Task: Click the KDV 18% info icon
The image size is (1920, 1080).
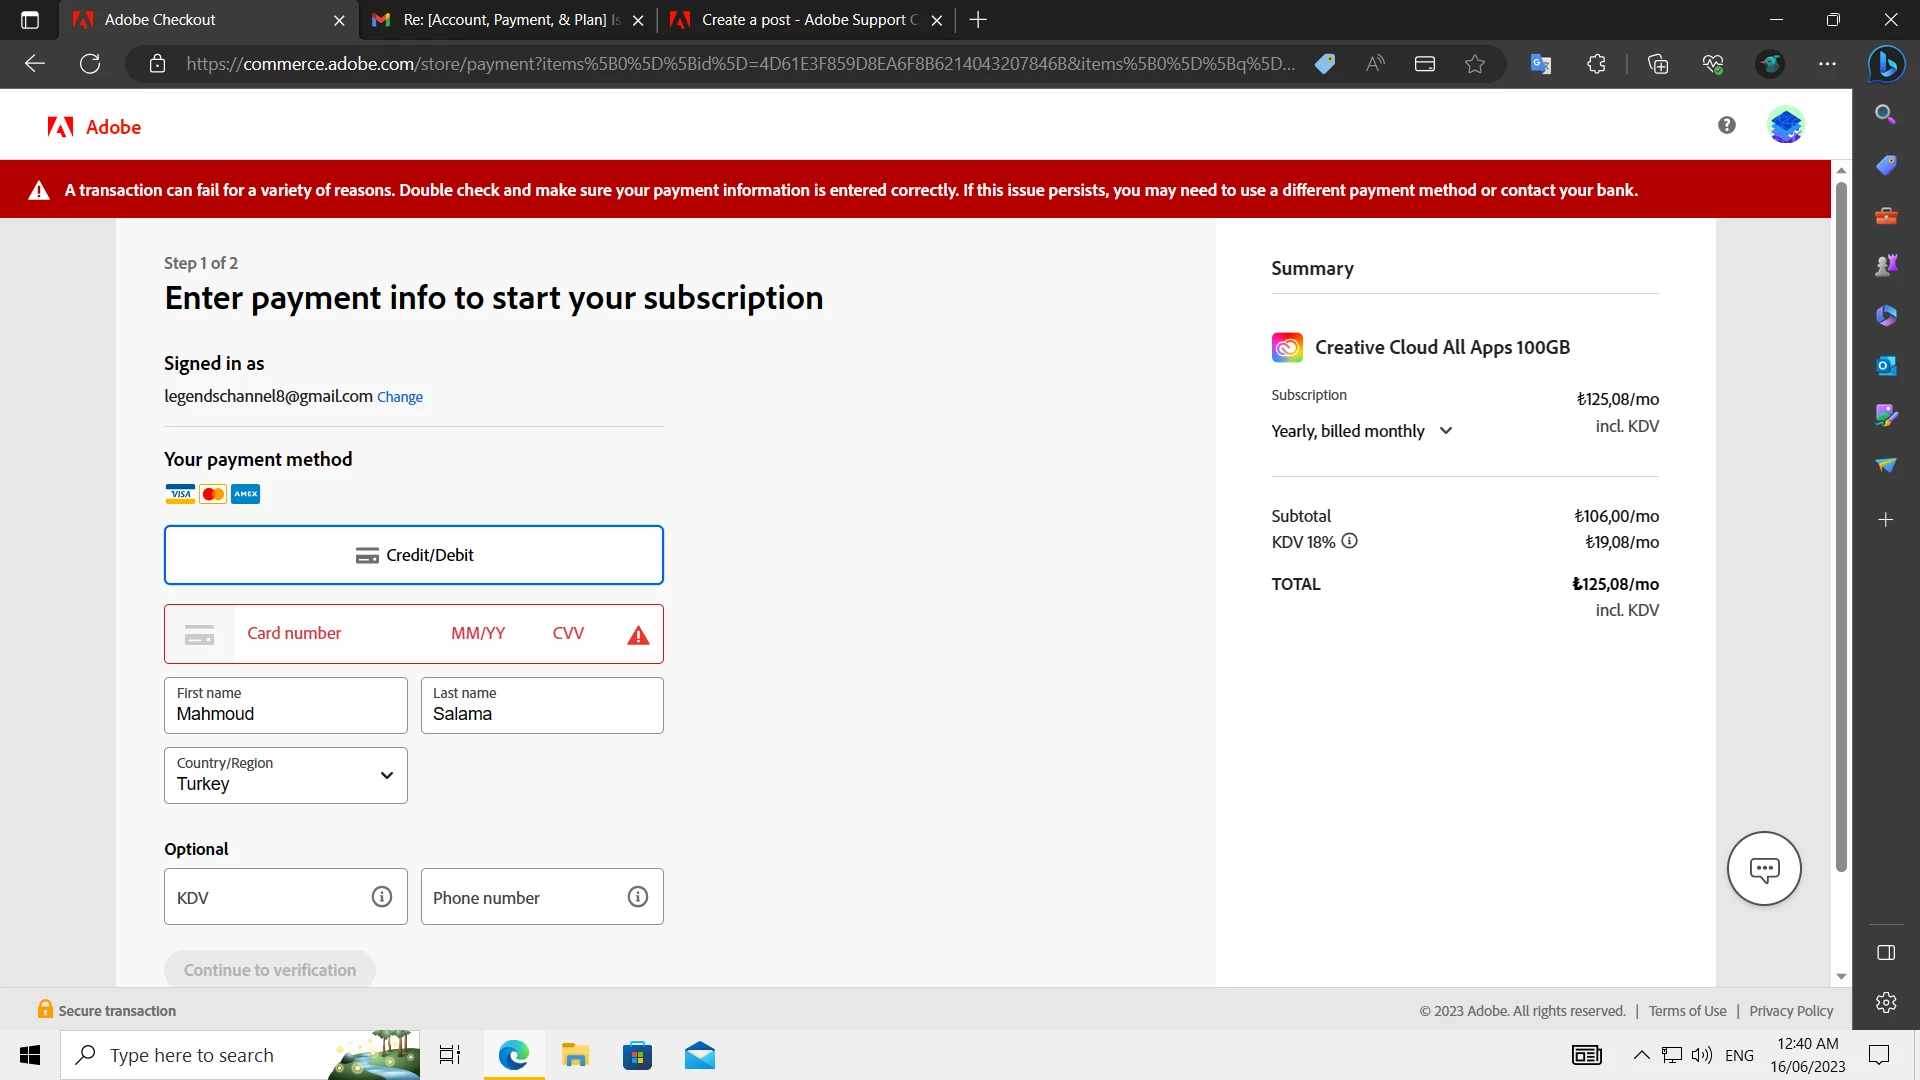Action: pos(1349,541)
